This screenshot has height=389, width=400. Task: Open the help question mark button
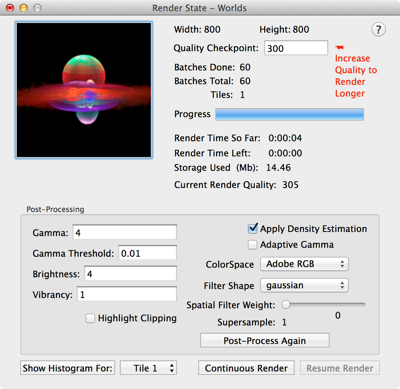(378, 30)
